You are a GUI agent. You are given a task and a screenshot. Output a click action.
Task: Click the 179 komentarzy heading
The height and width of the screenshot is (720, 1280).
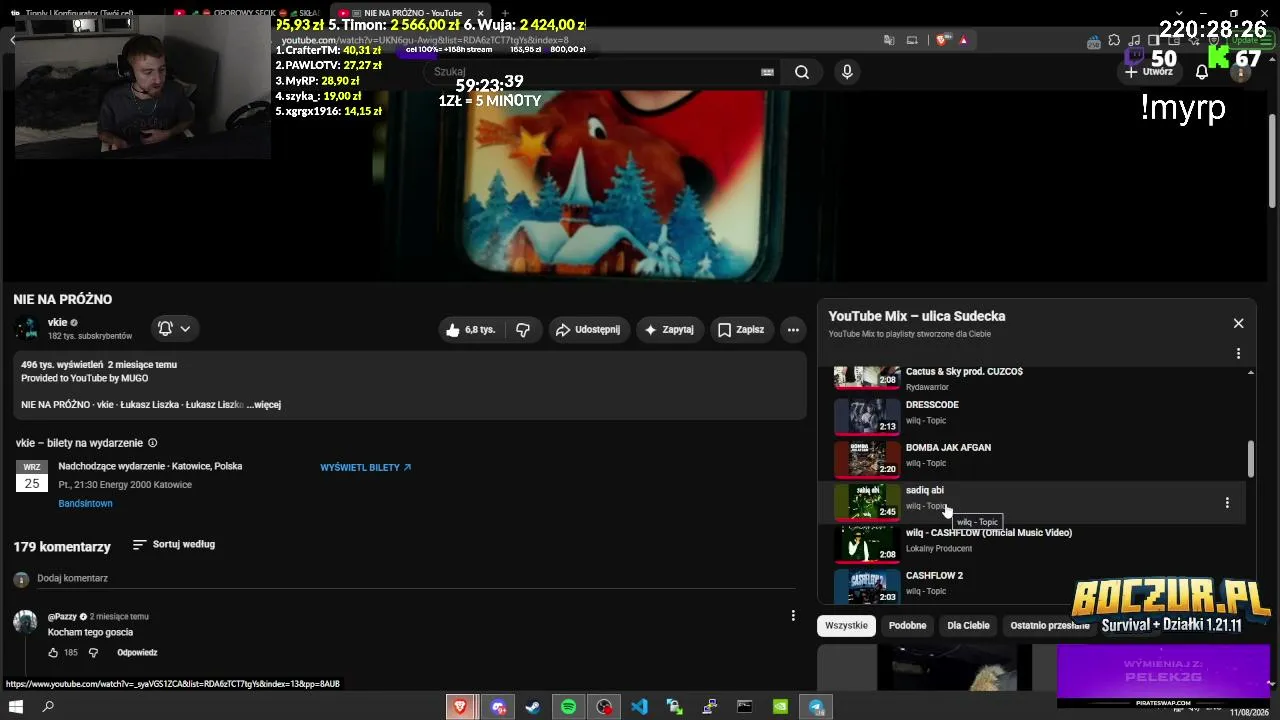(x=62, y=547)
